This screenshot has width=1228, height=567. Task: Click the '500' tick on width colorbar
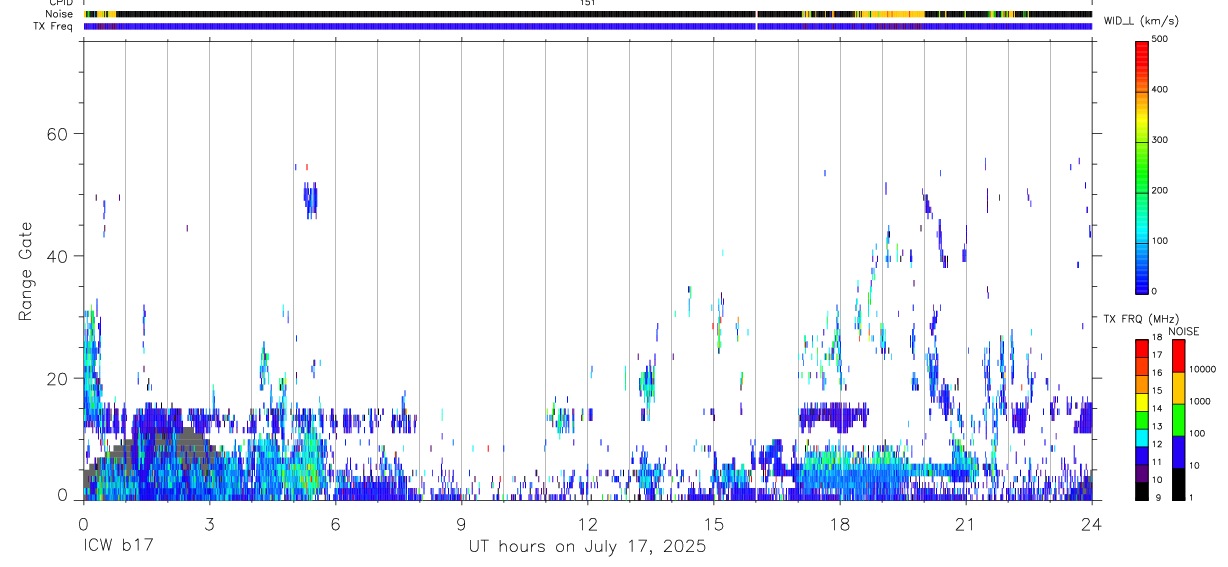[x=1160, y=39]
